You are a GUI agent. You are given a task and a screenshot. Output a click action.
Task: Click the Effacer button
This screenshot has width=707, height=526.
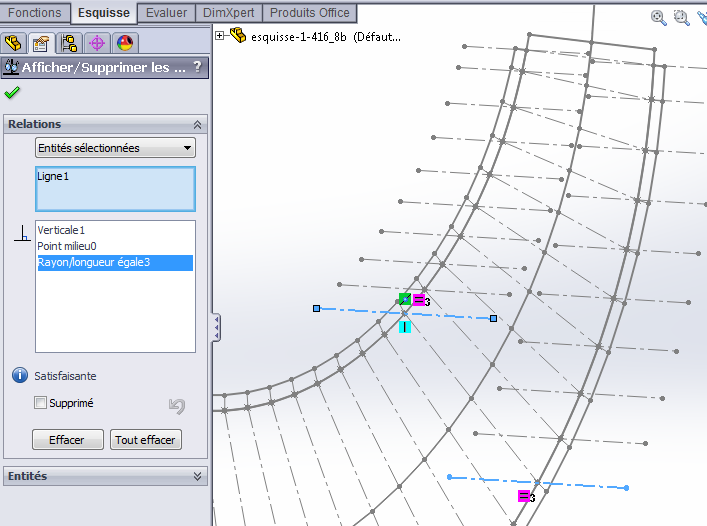68,439
